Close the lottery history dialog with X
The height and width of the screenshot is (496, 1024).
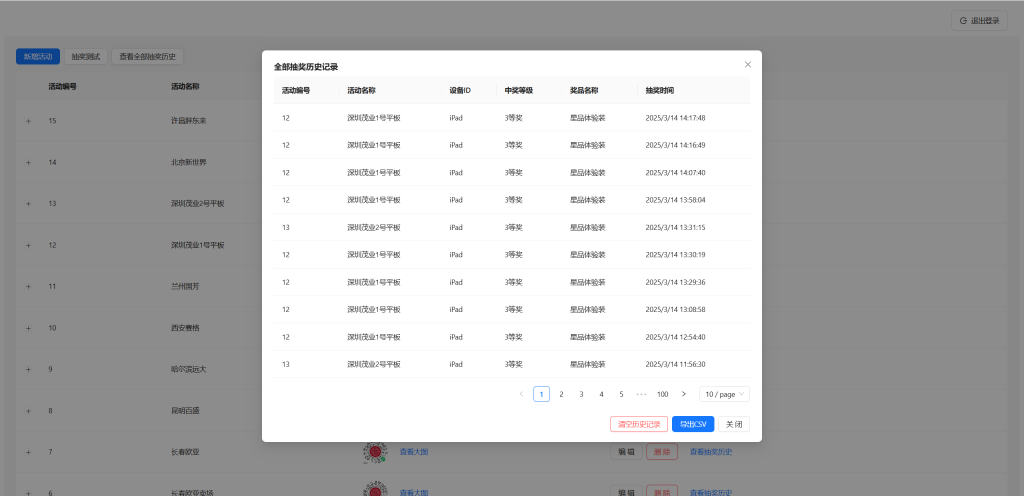tap(748, 65)
